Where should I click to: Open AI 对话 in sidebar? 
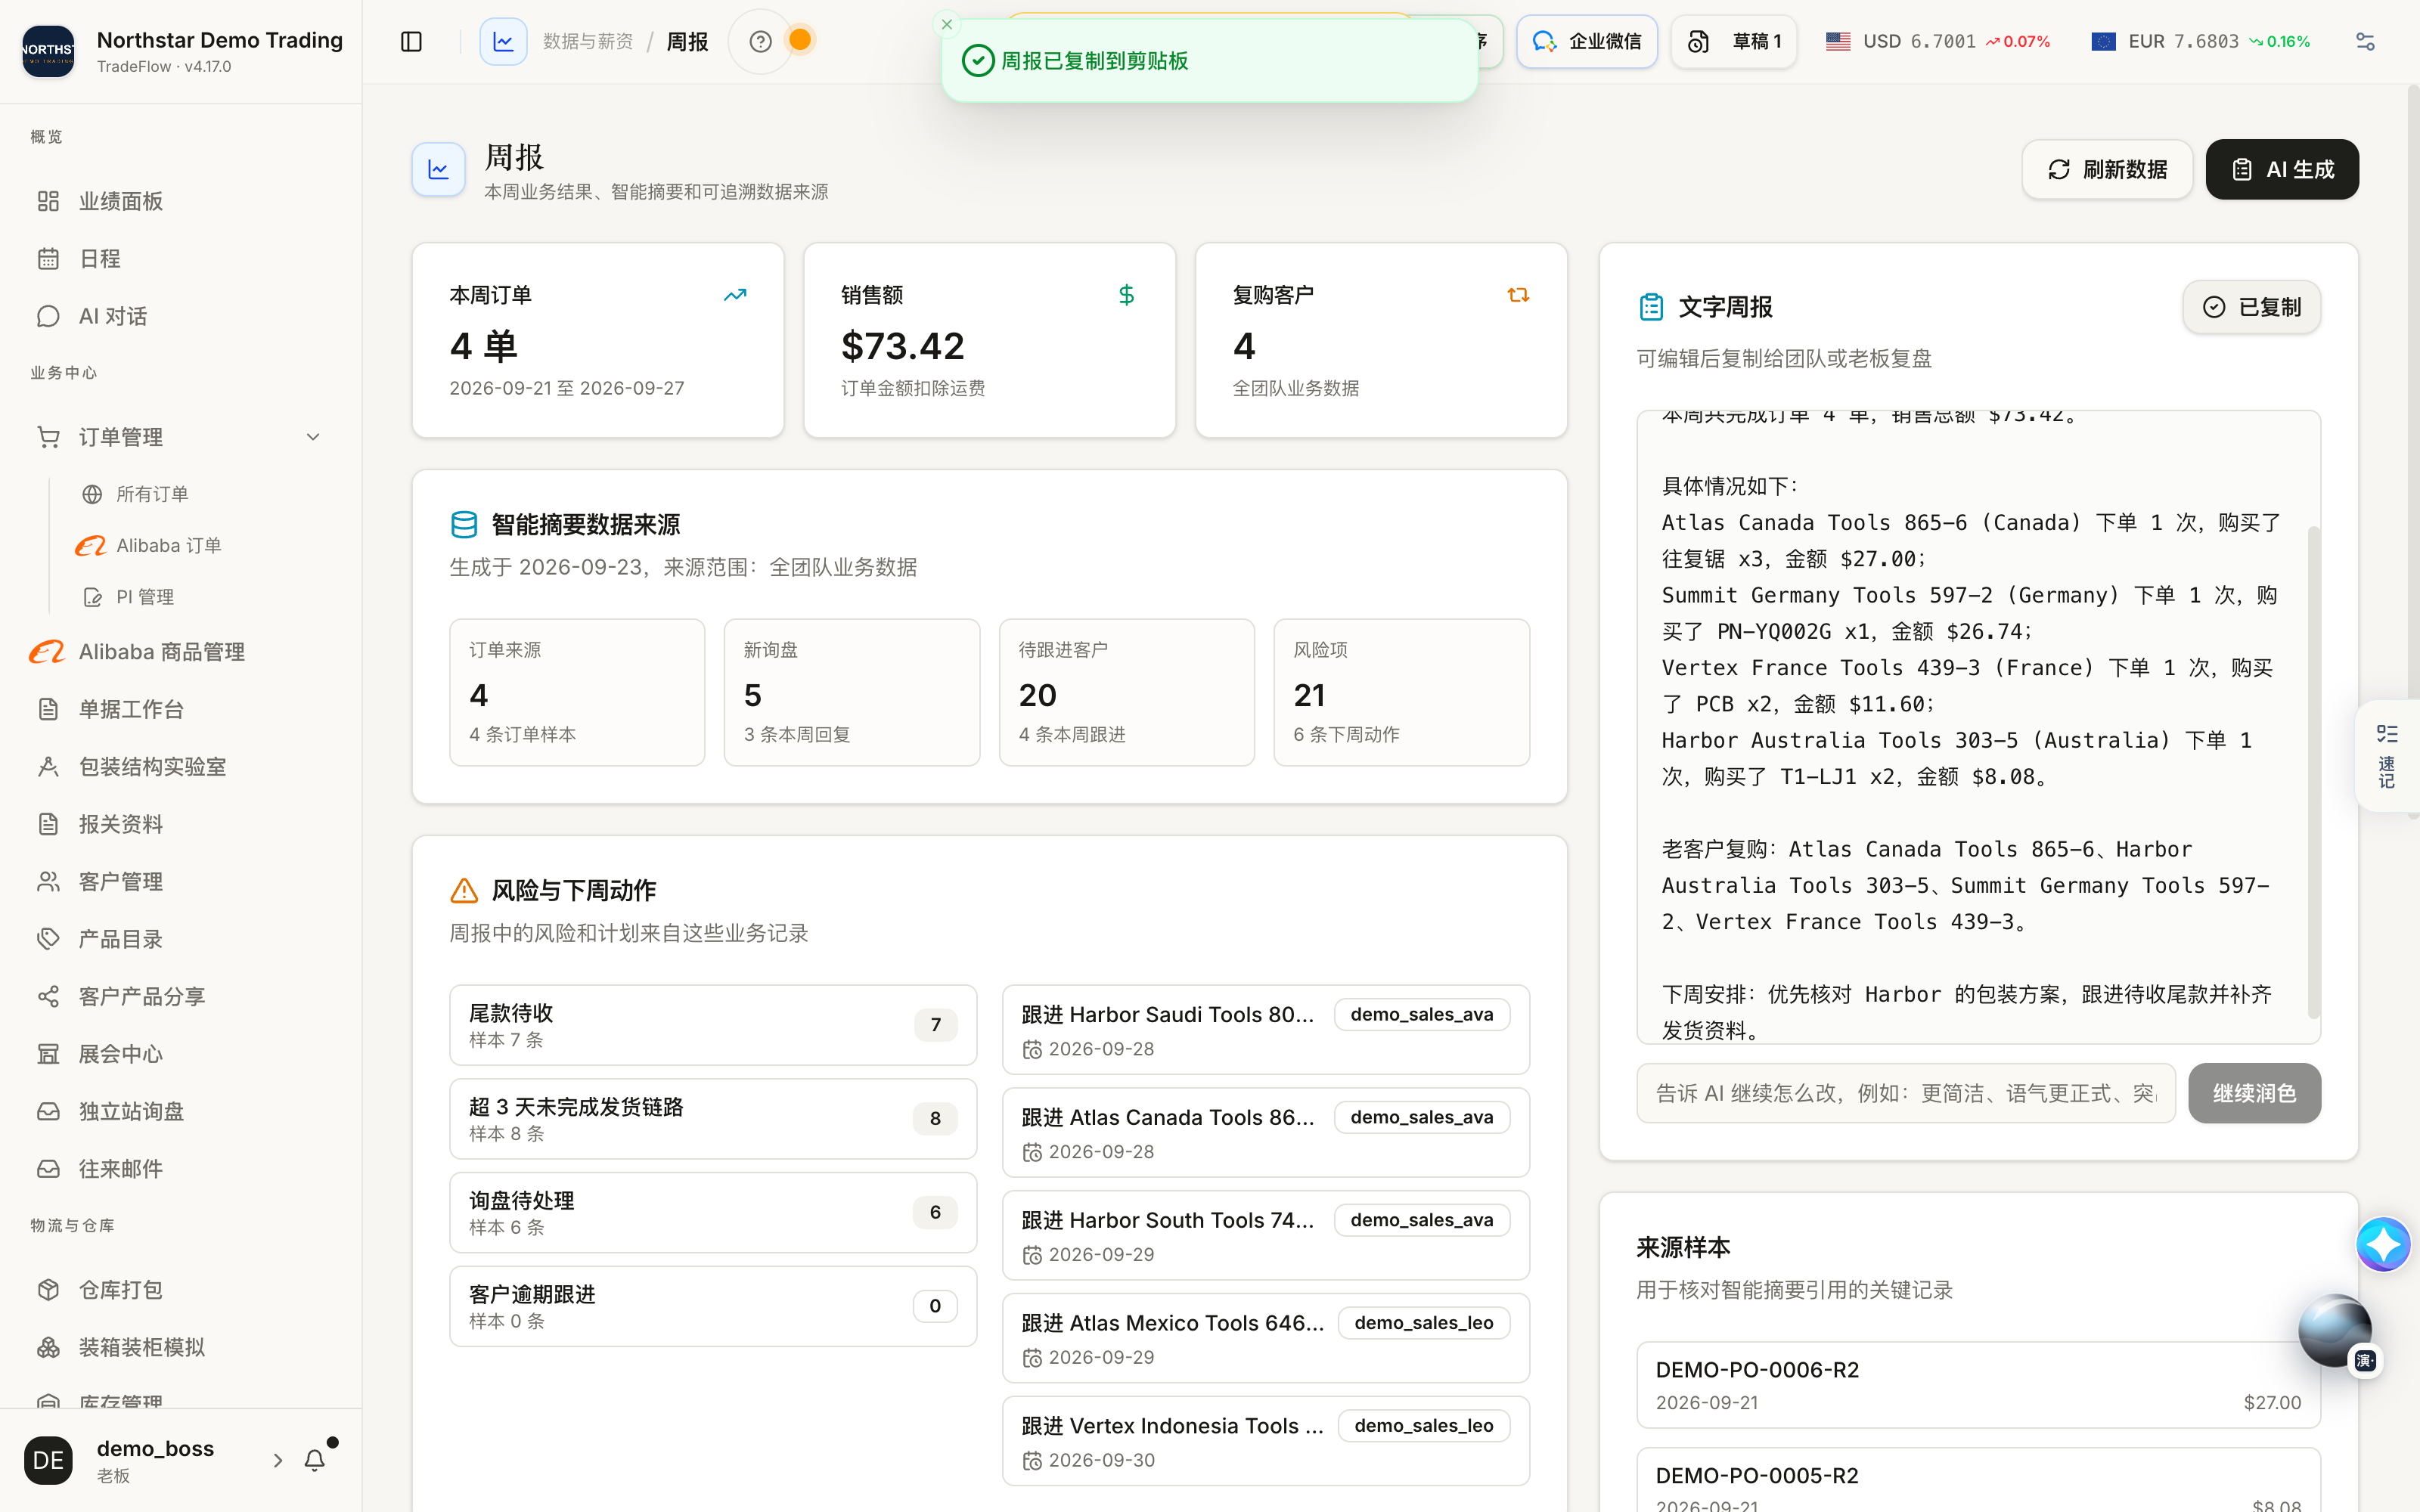(180, 316)
